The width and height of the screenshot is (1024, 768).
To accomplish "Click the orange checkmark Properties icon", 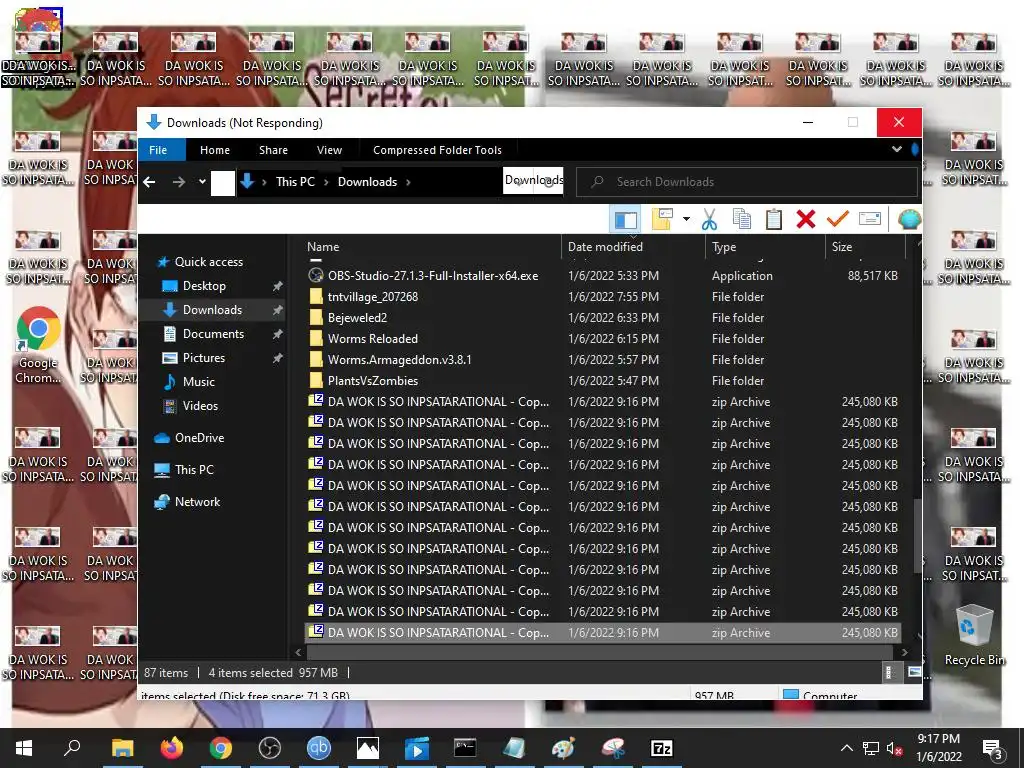I will (x=837, y=219).
